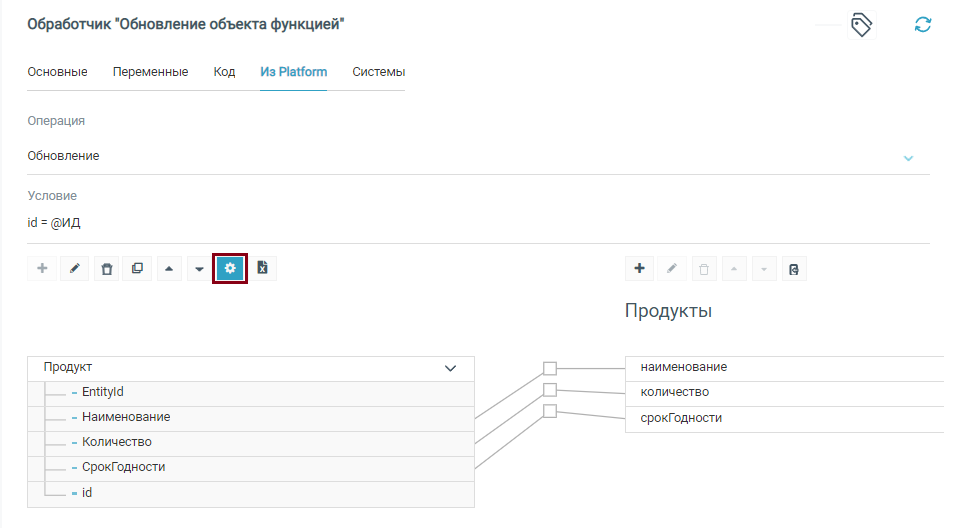This screenshot has width=954, height=528.
Task: Open the highlighted gear settings button
Action: 230,268
